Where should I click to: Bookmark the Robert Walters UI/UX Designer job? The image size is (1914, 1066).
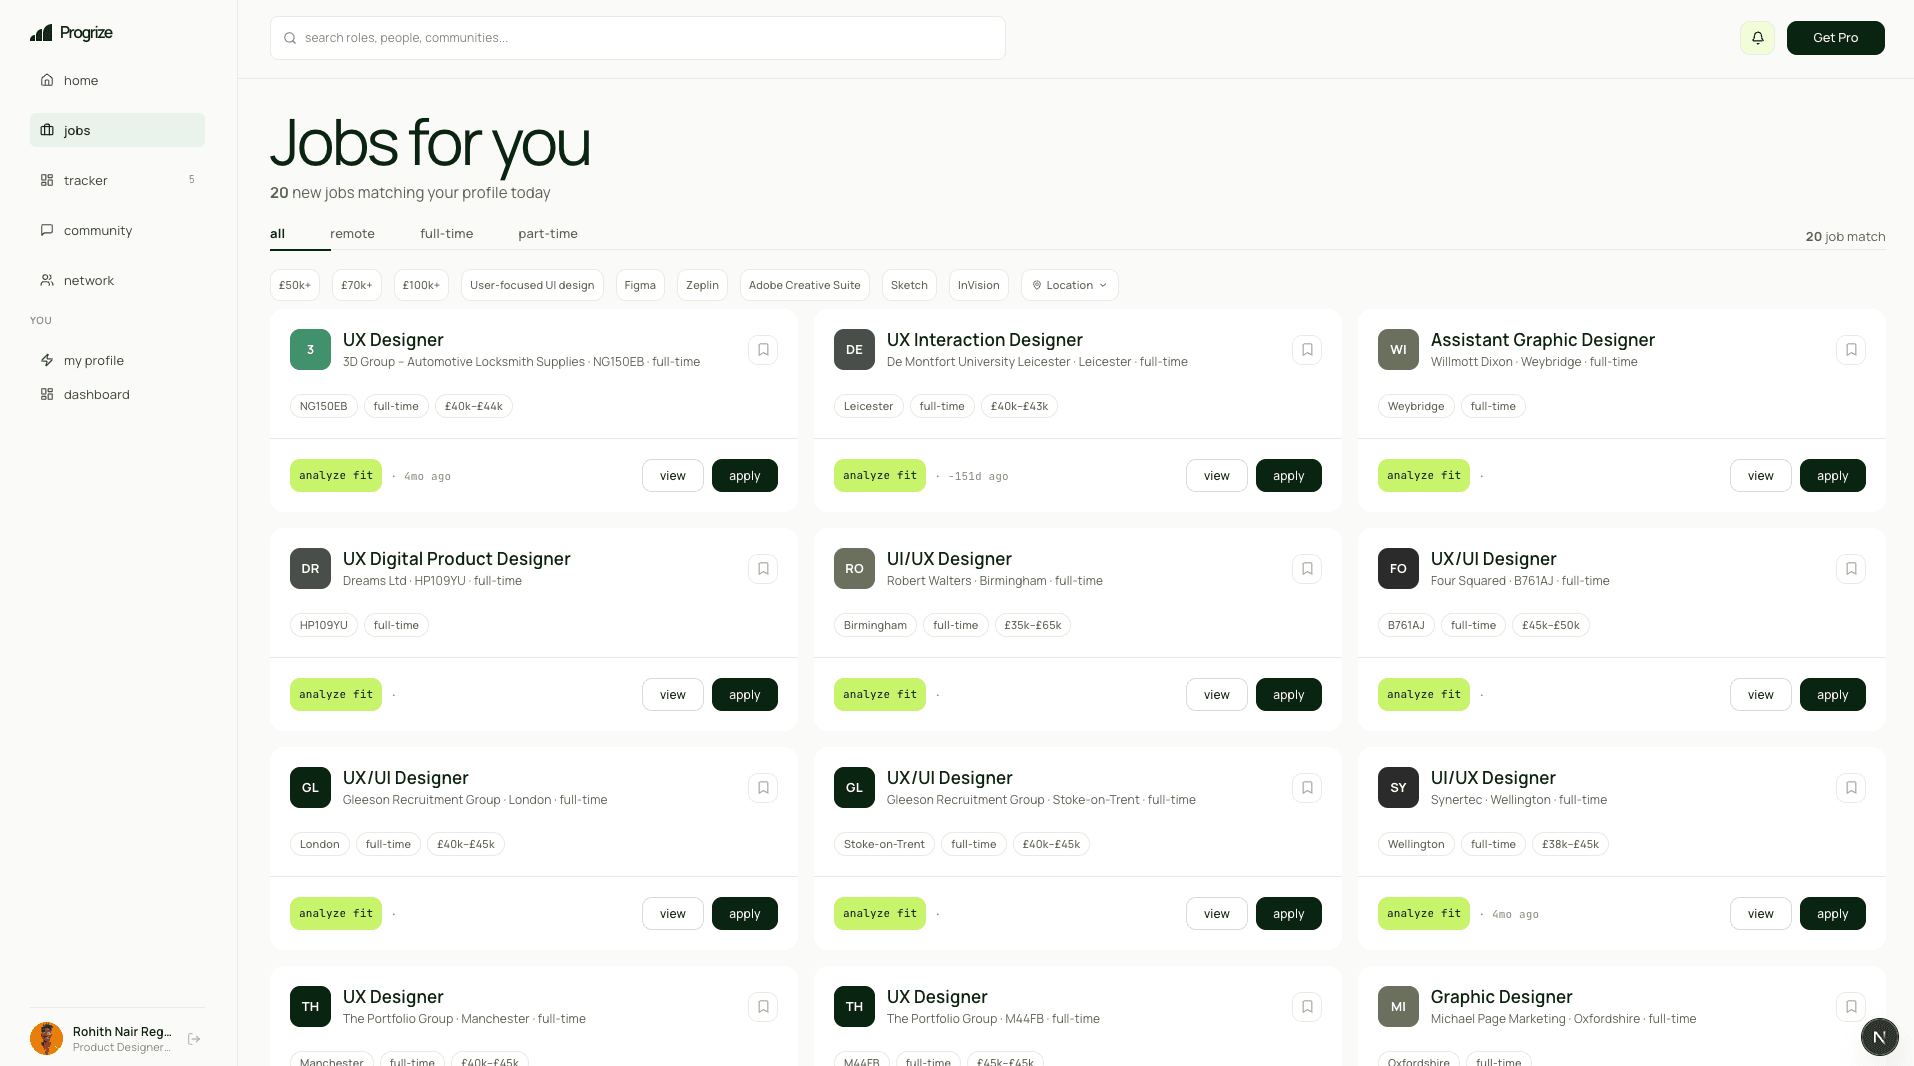(1307, 569)
